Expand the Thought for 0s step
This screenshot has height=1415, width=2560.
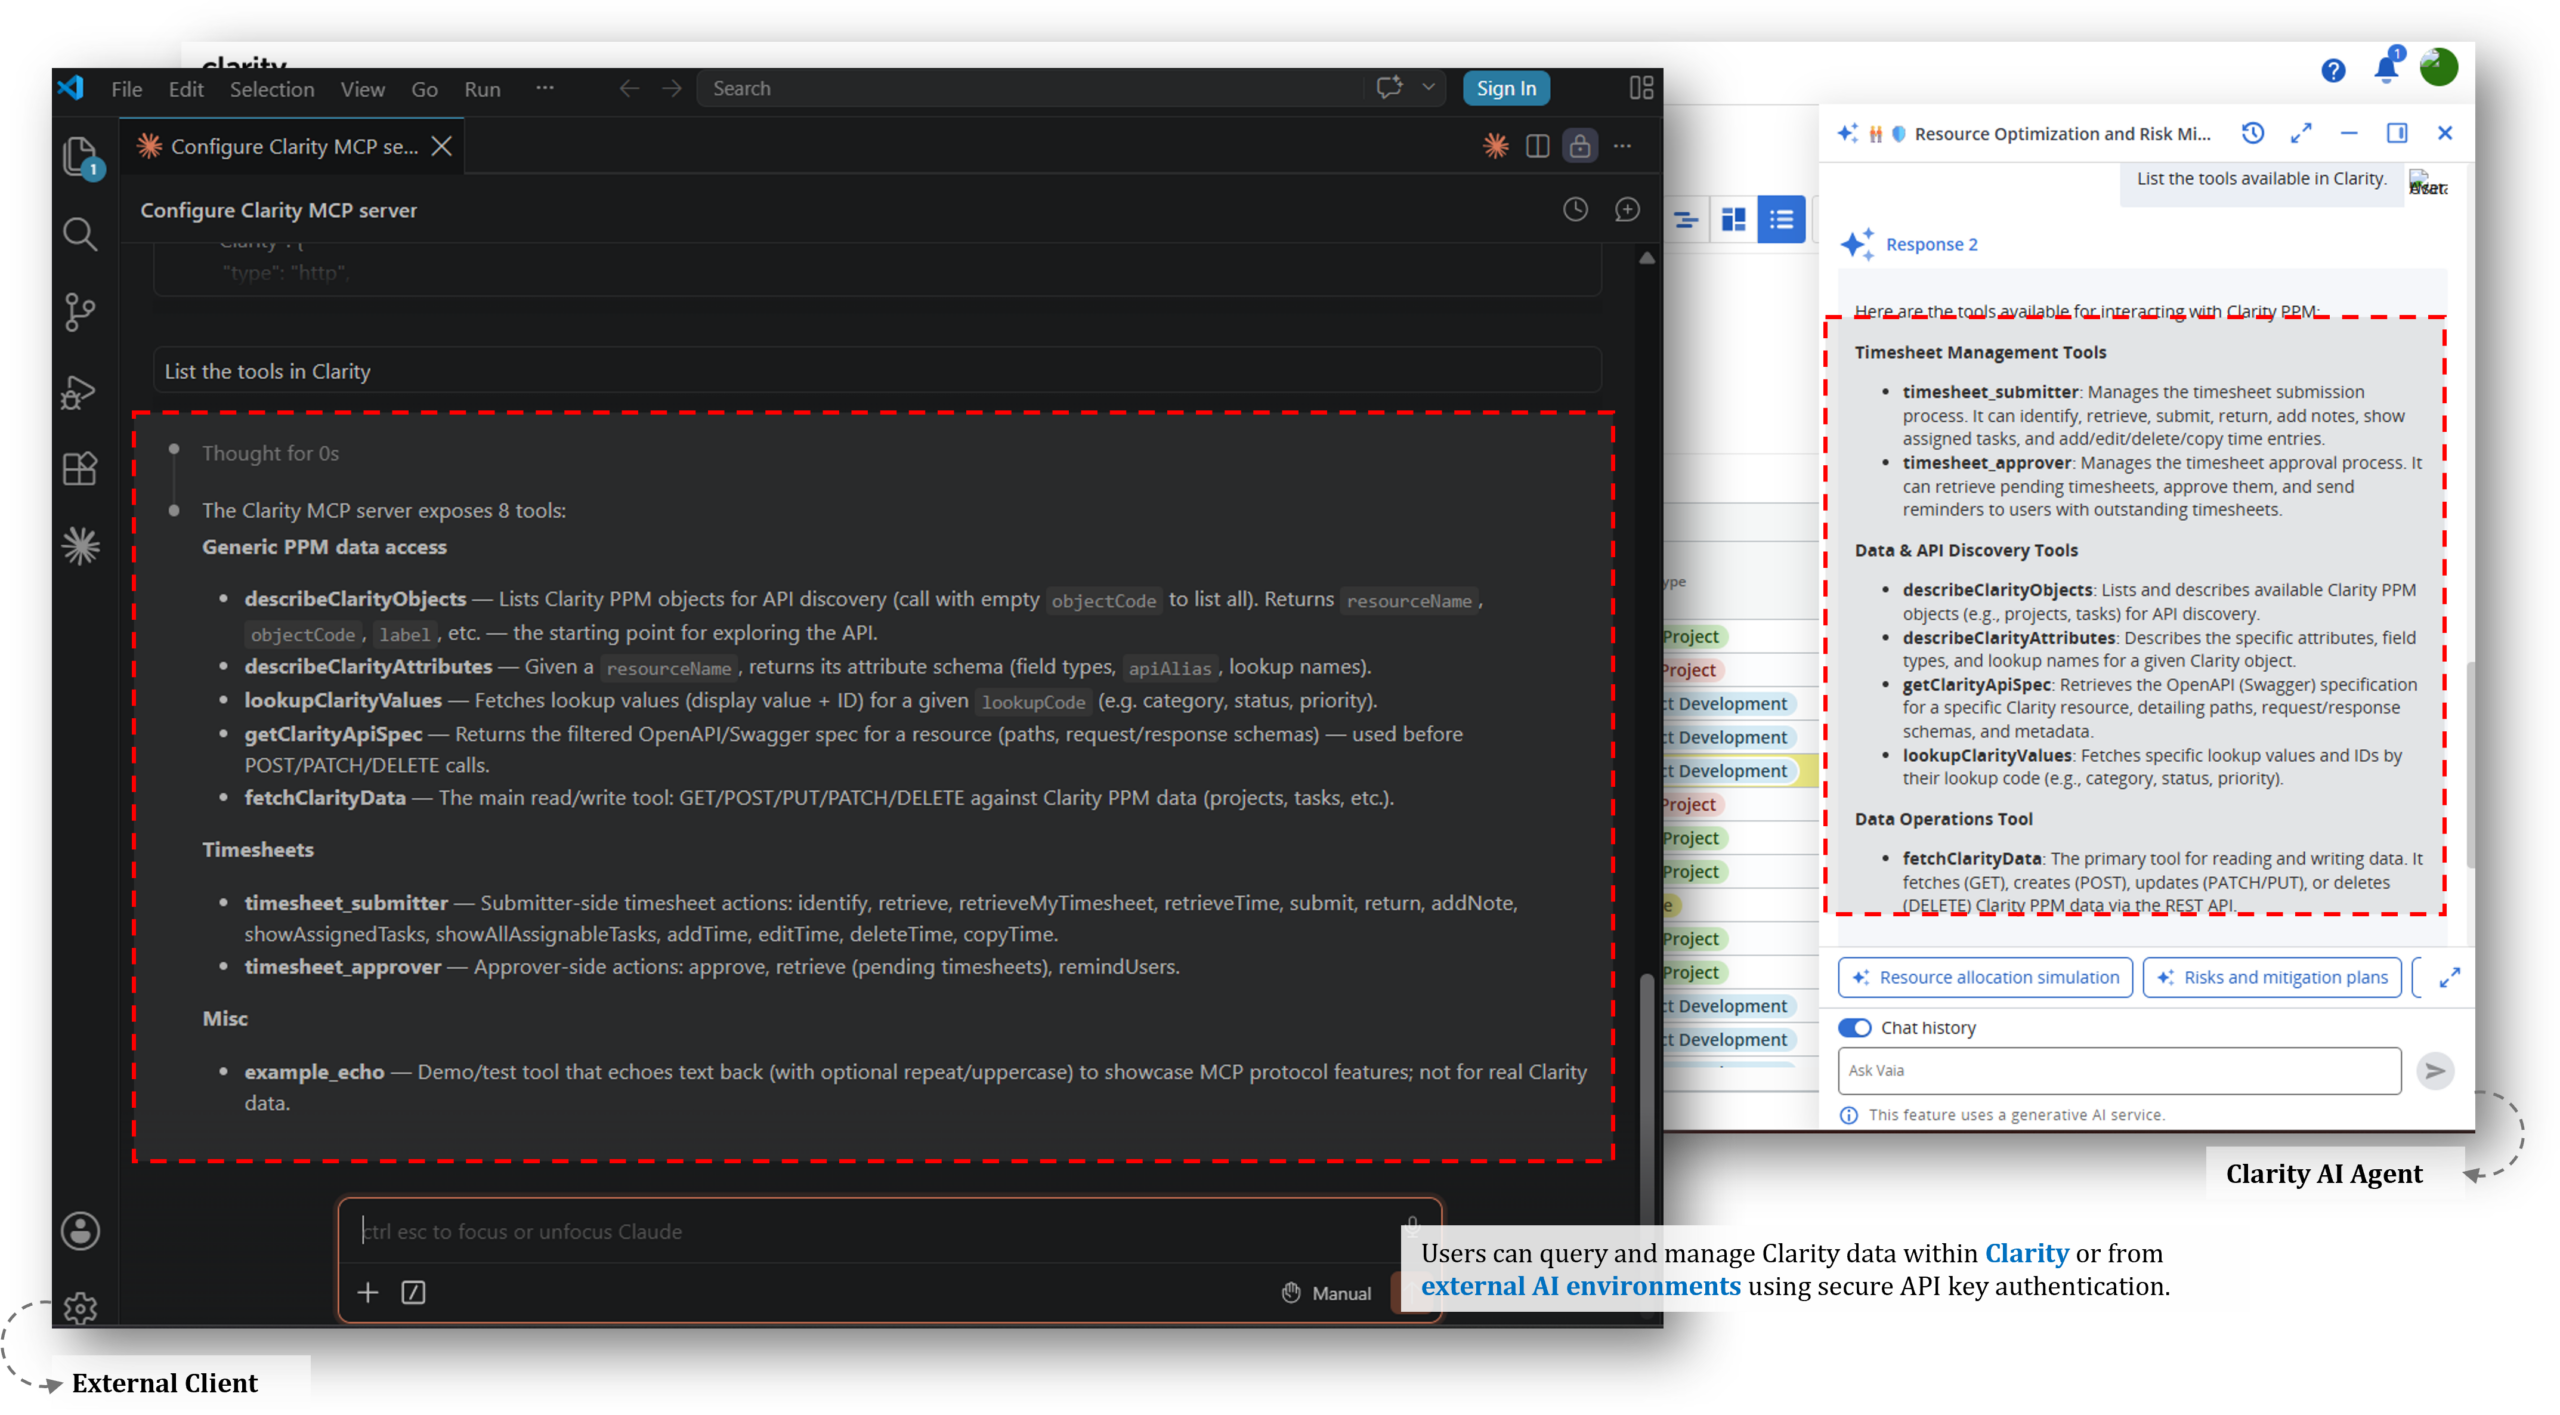pos(270,453)
